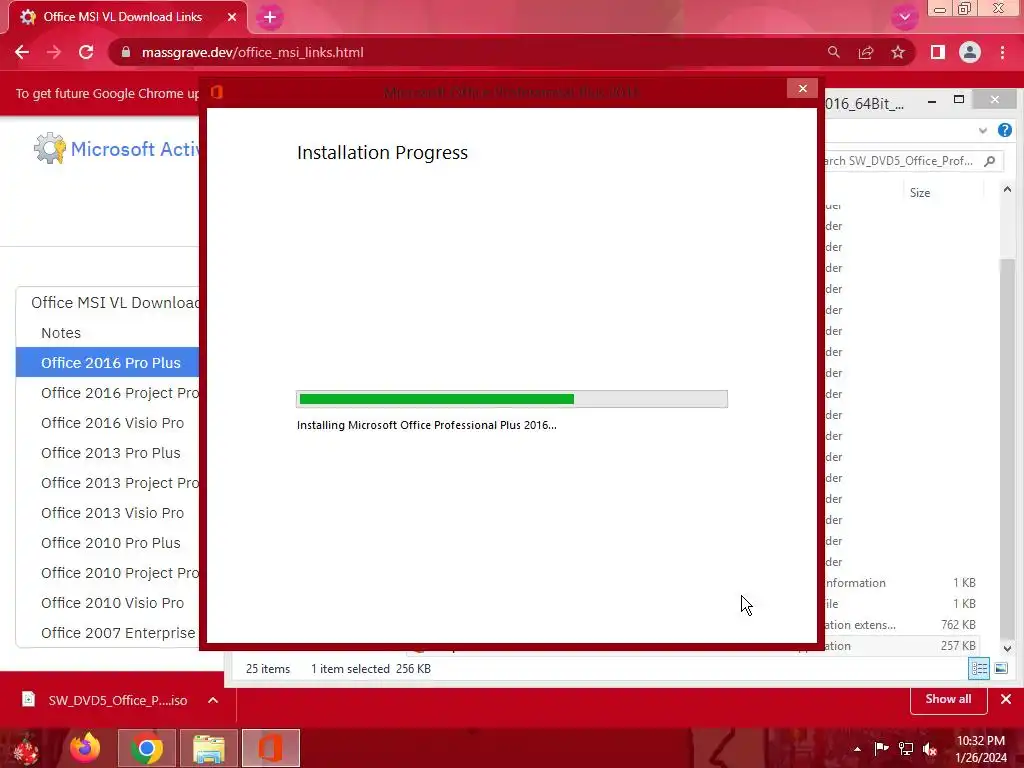1024x768 pixels.
Task: Open Office 2013 Visio Pro link
Action: (x=112, y=513)
